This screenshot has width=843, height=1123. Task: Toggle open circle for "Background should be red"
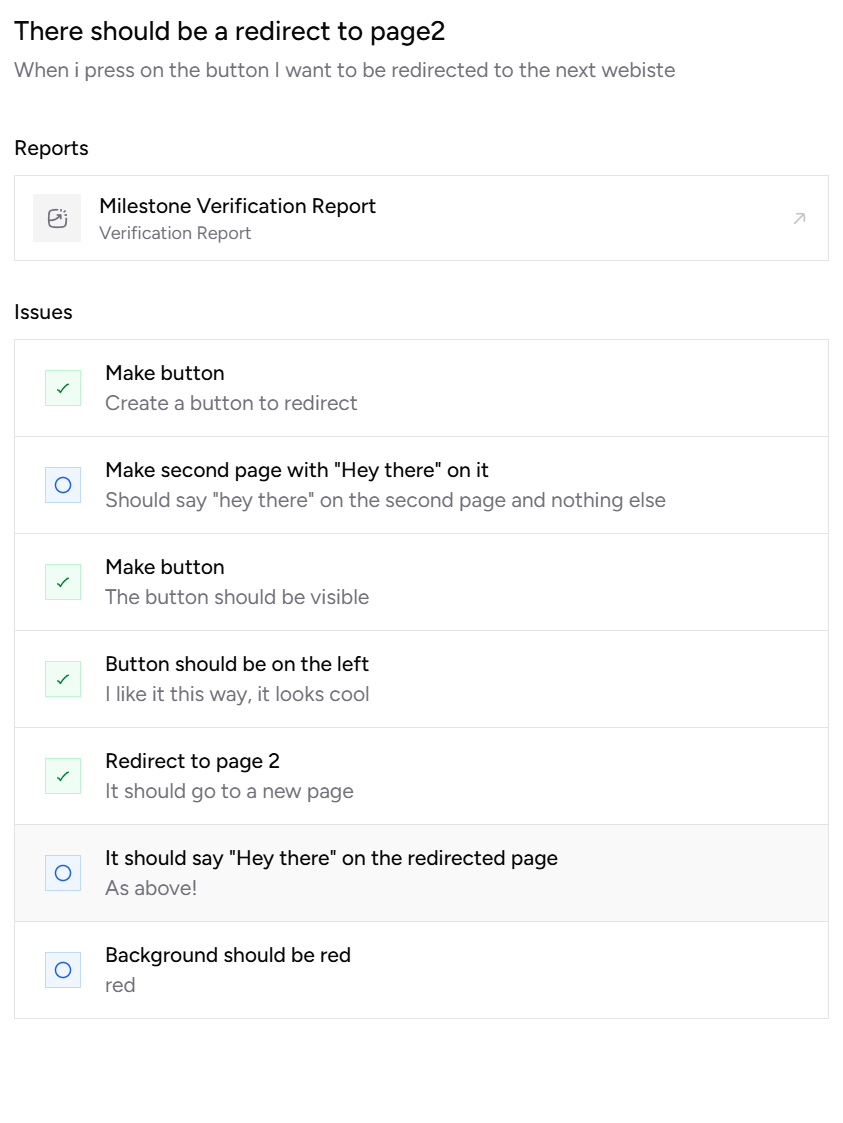63,970
